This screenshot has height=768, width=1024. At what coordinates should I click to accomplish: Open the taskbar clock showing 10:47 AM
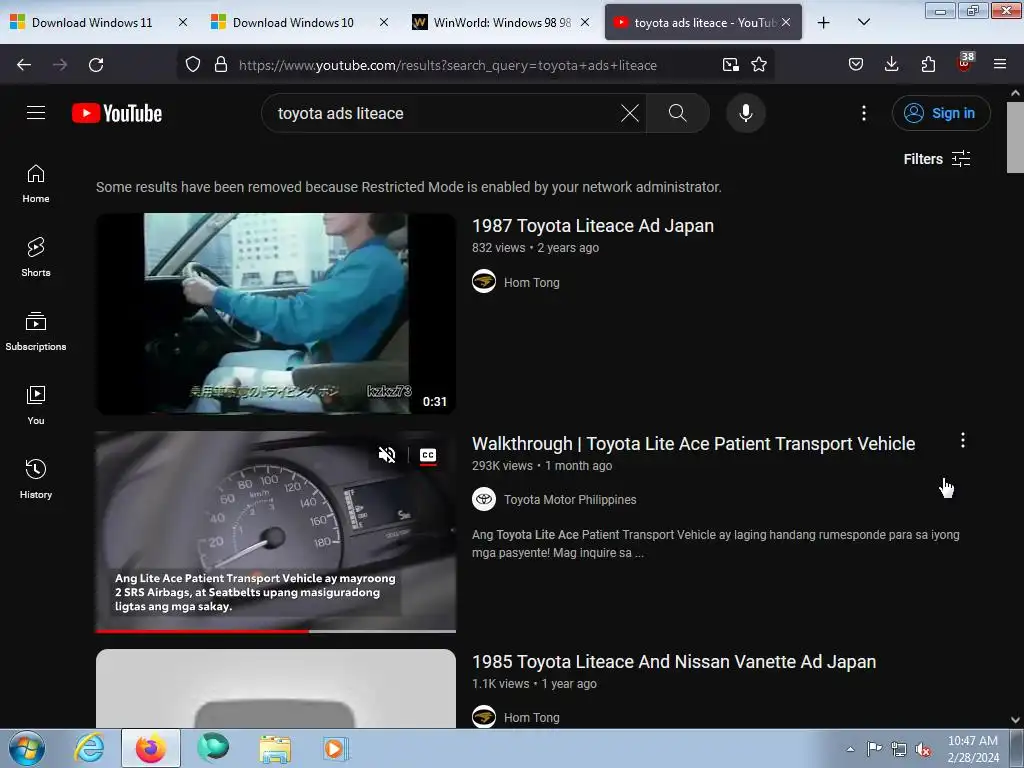pos(973,749)
